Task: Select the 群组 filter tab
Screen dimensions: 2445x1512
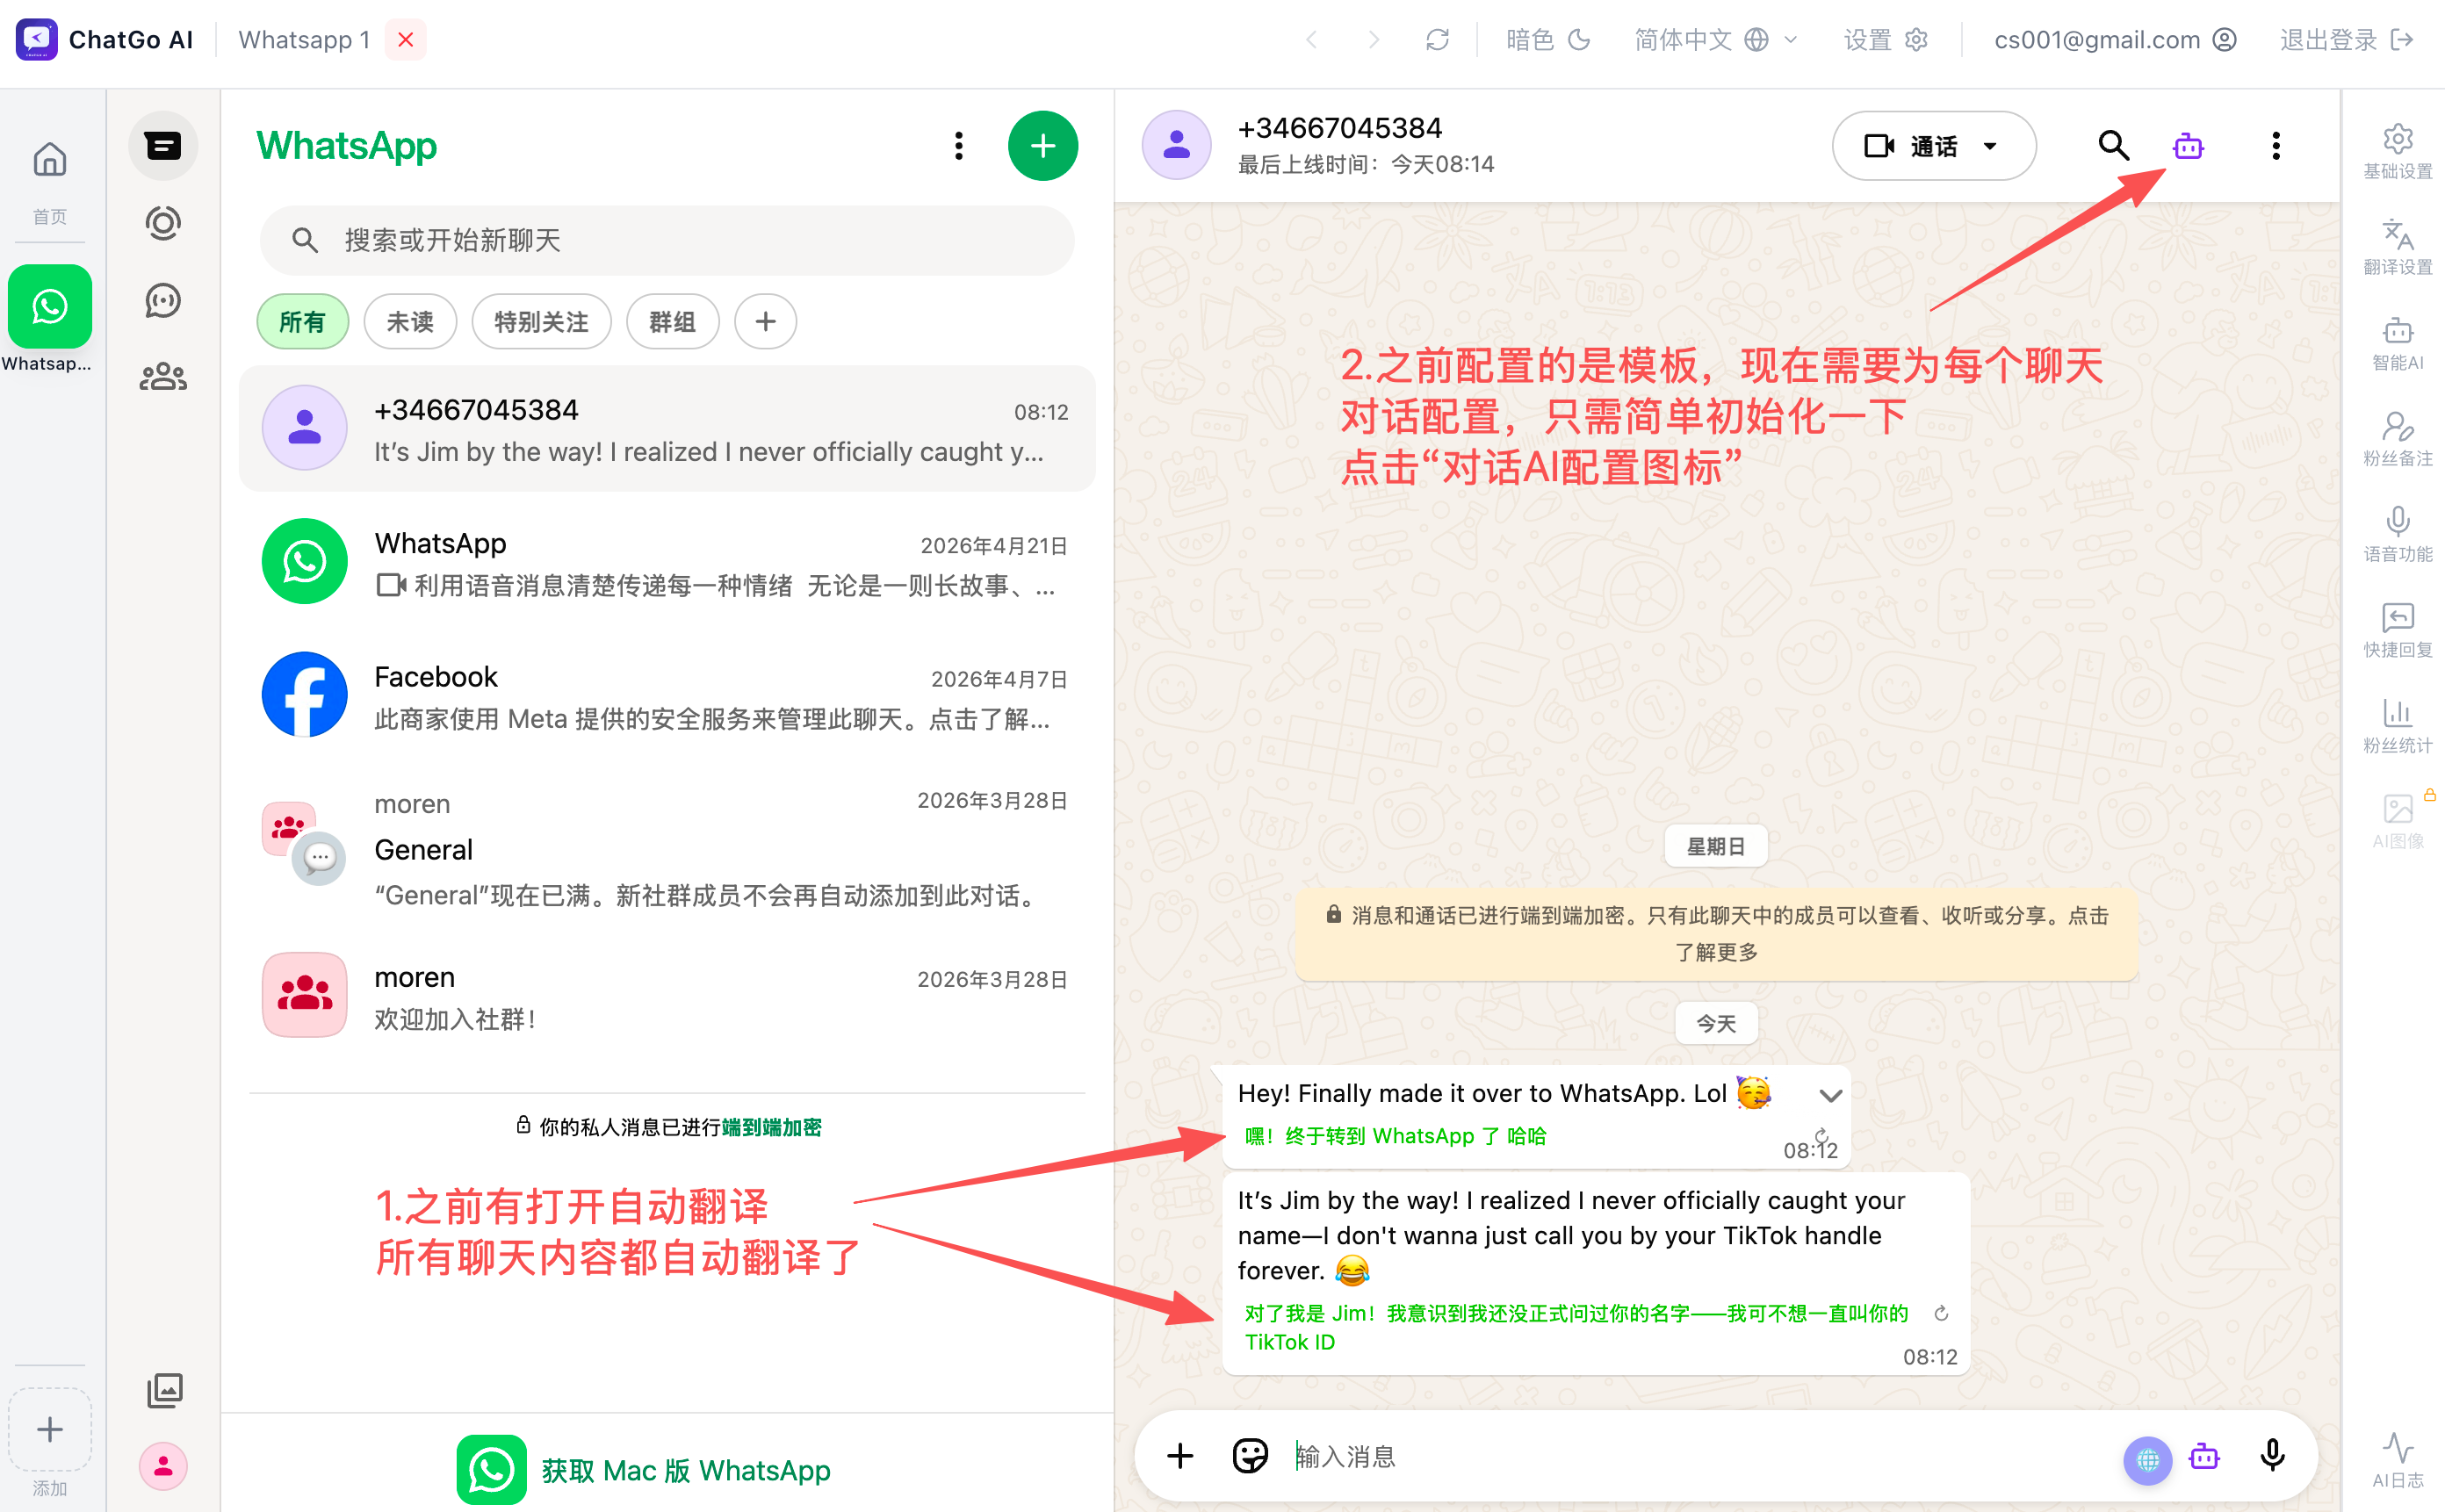Action: click(x=672, y=322)
